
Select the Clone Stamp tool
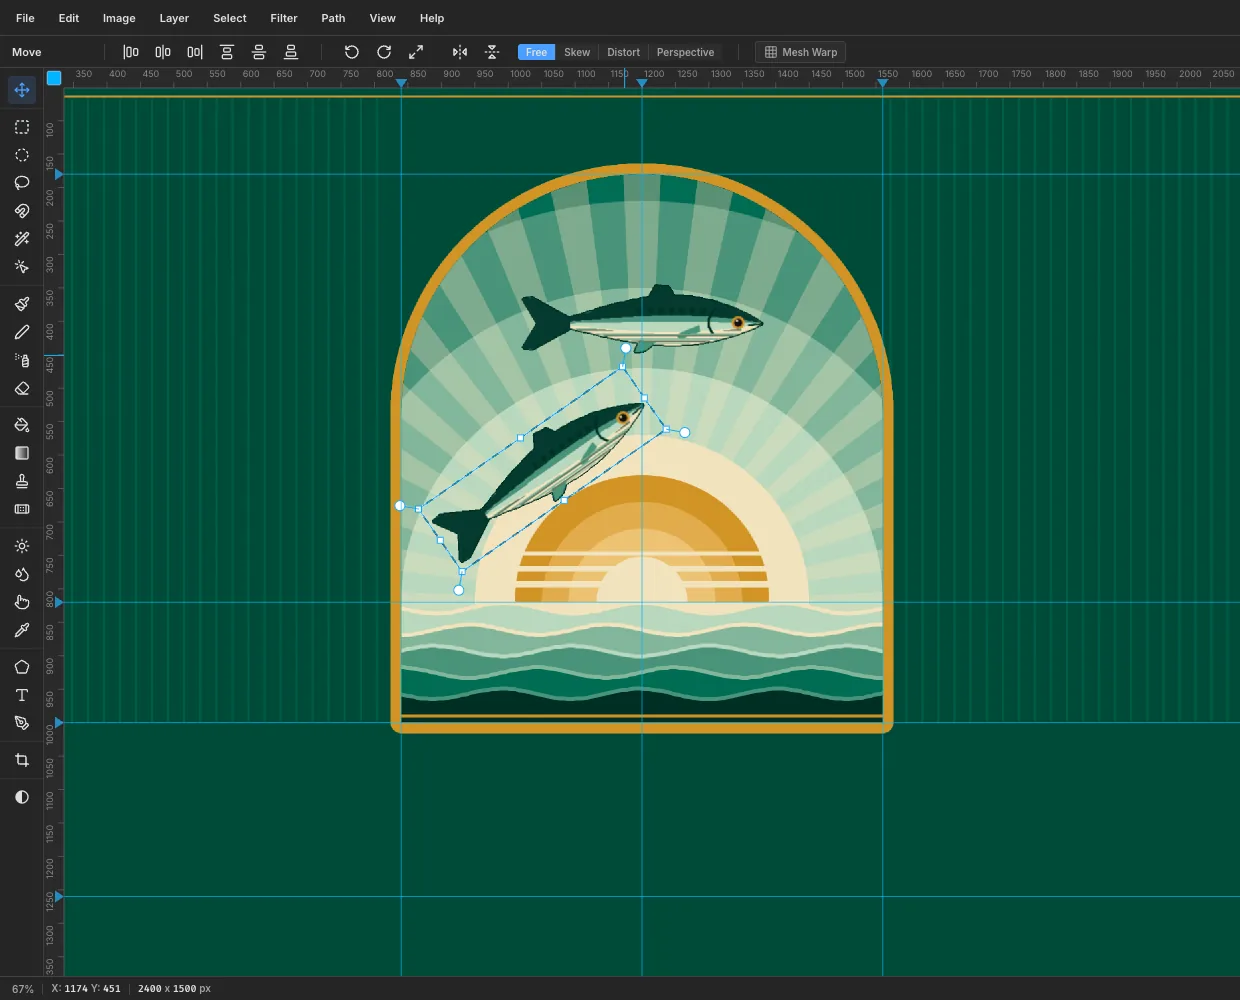point(22,481)
